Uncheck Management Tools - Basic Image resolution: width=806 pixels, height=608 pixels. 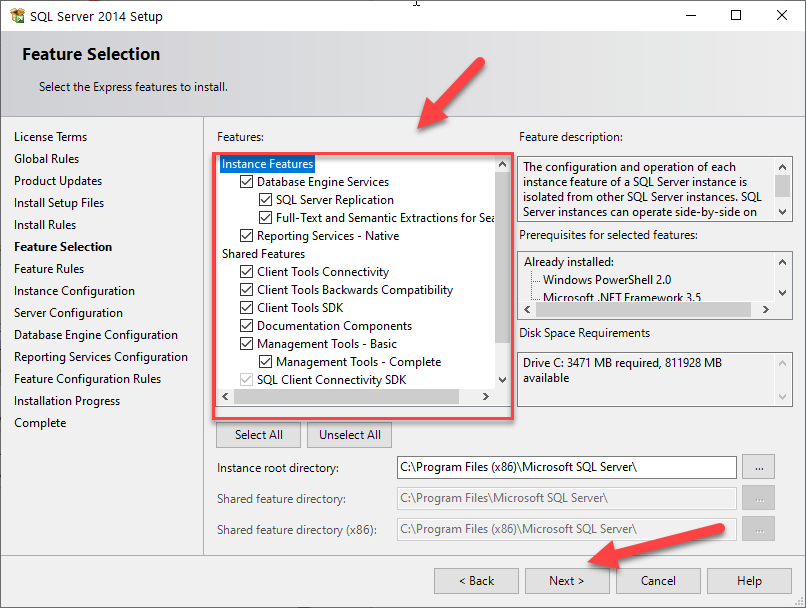click(x=246, y=343)
